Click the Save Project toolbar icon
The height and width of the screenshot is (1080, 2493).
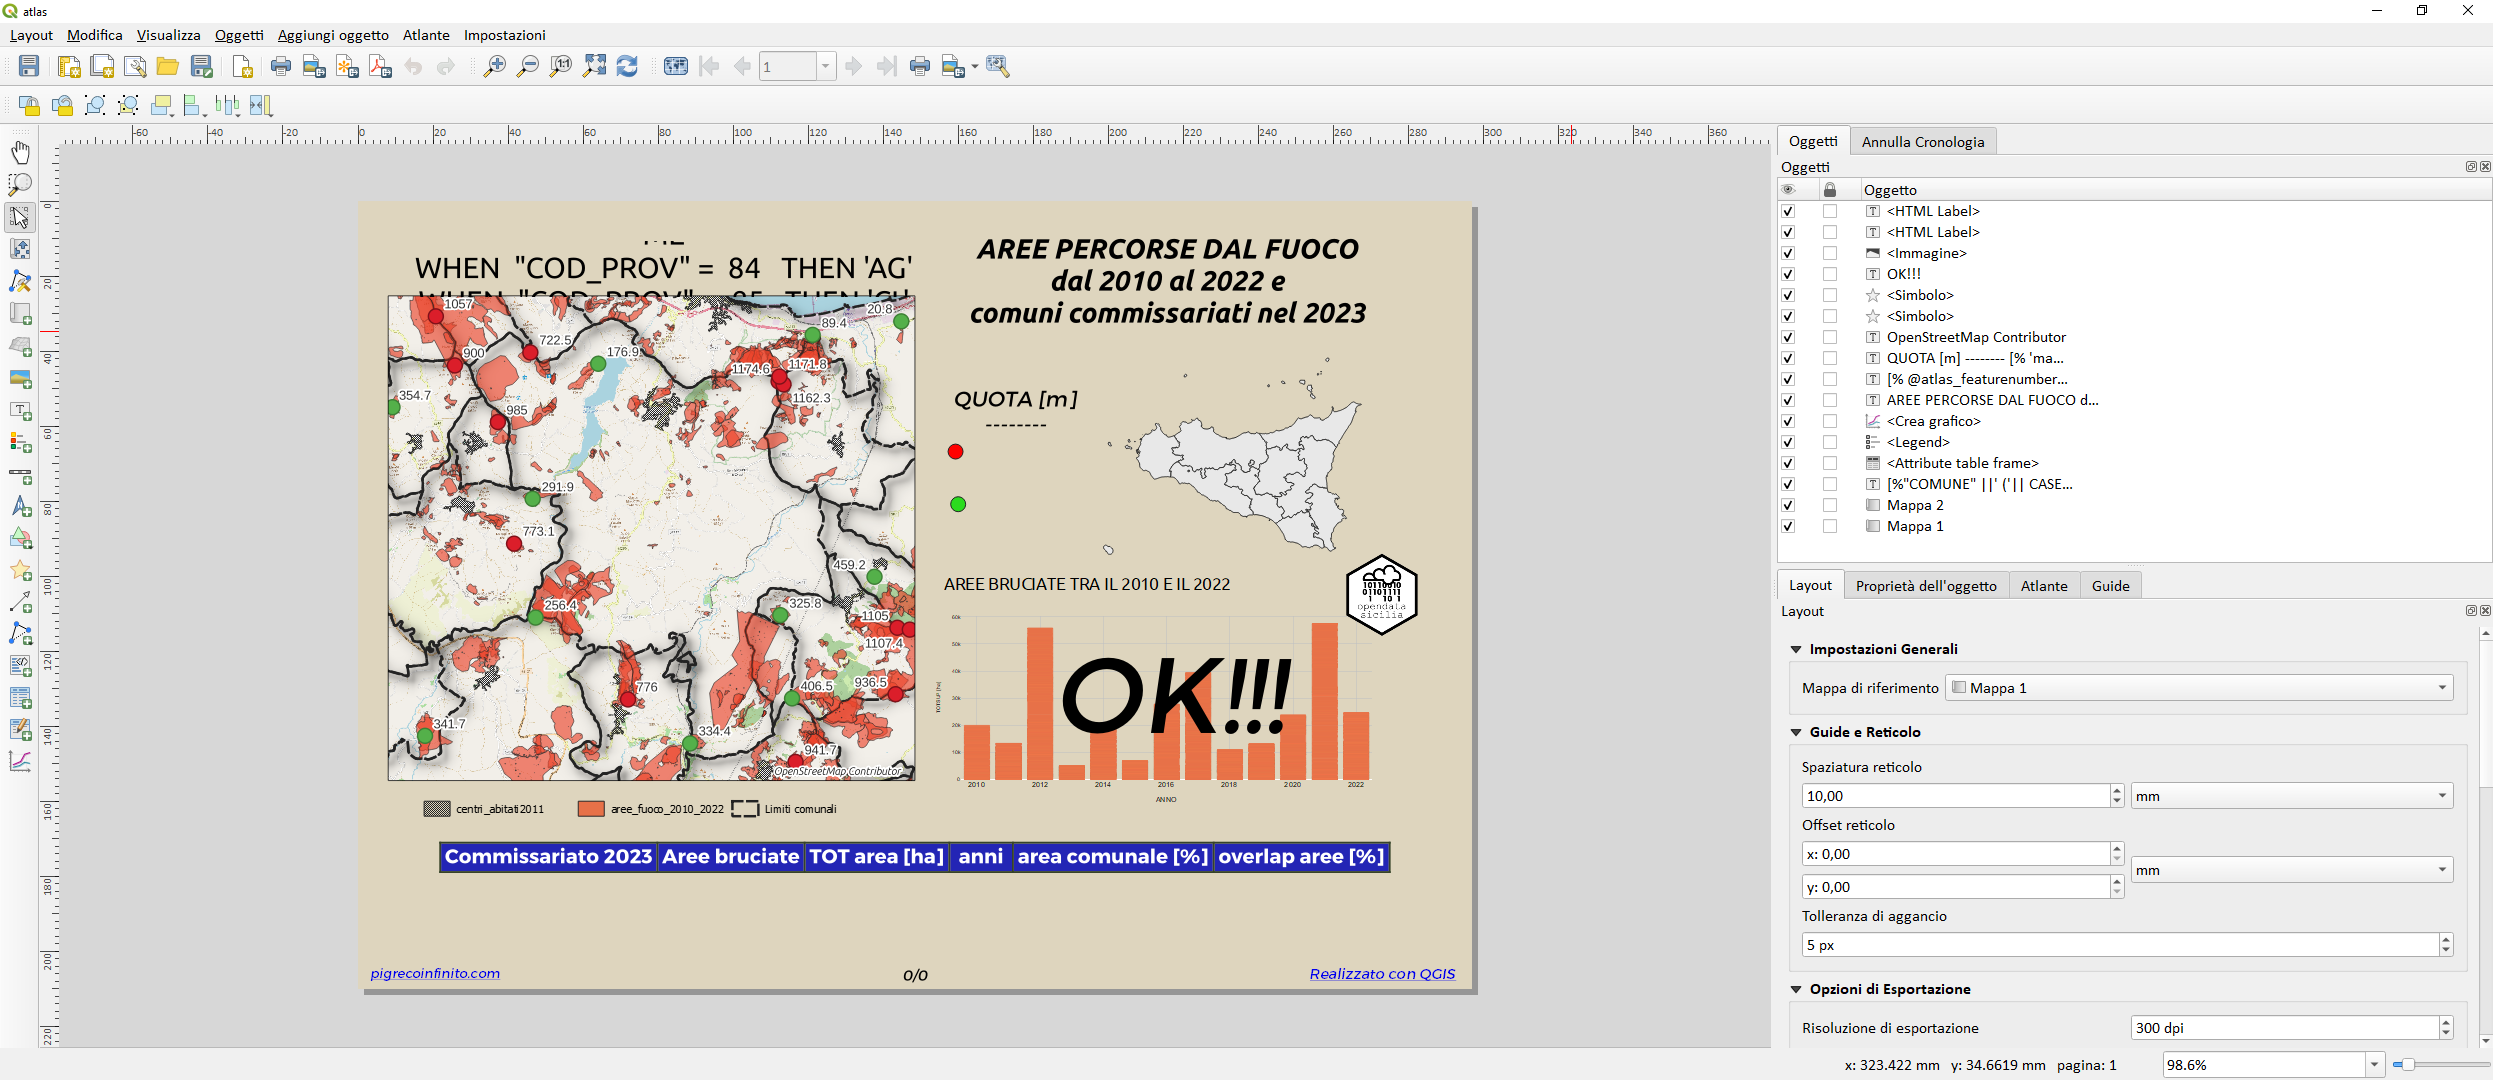(29, 67)
